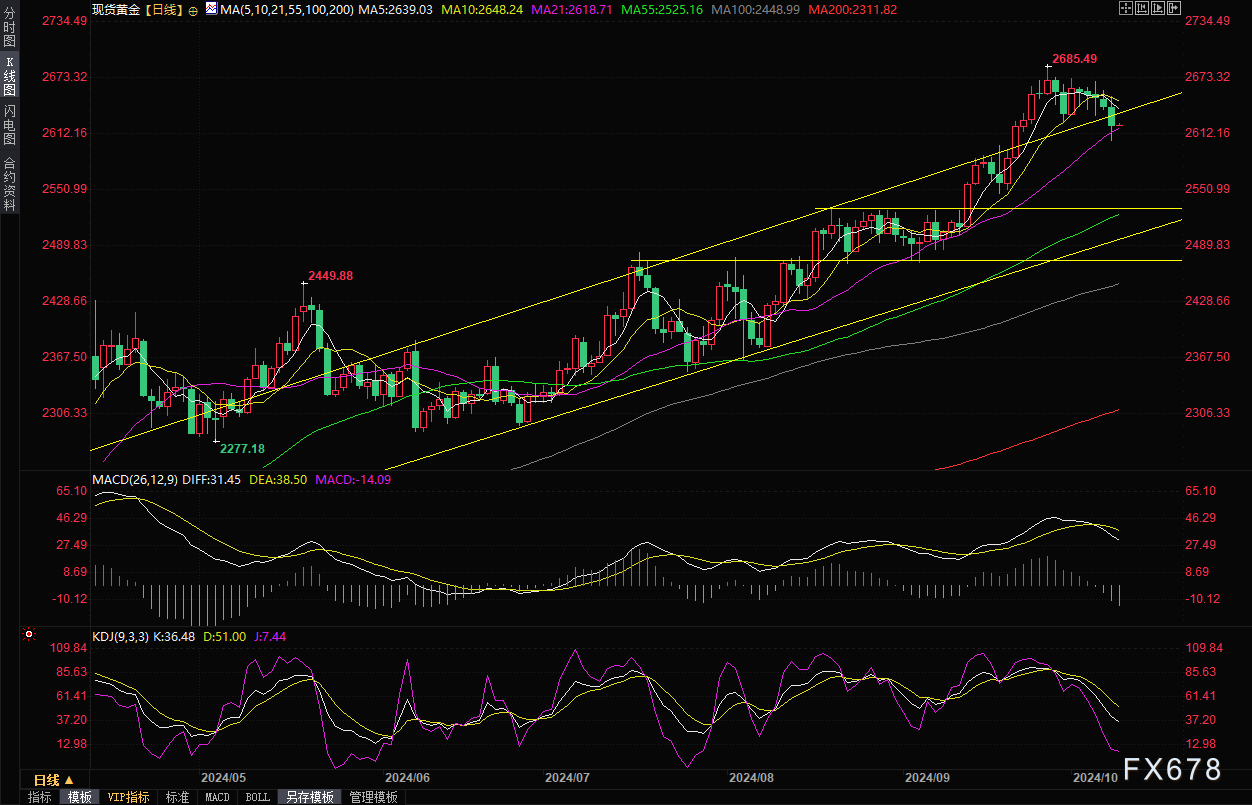1252x805 pixels.
Task: Open the 指标 indicators tab
Action: pos(40,797)
